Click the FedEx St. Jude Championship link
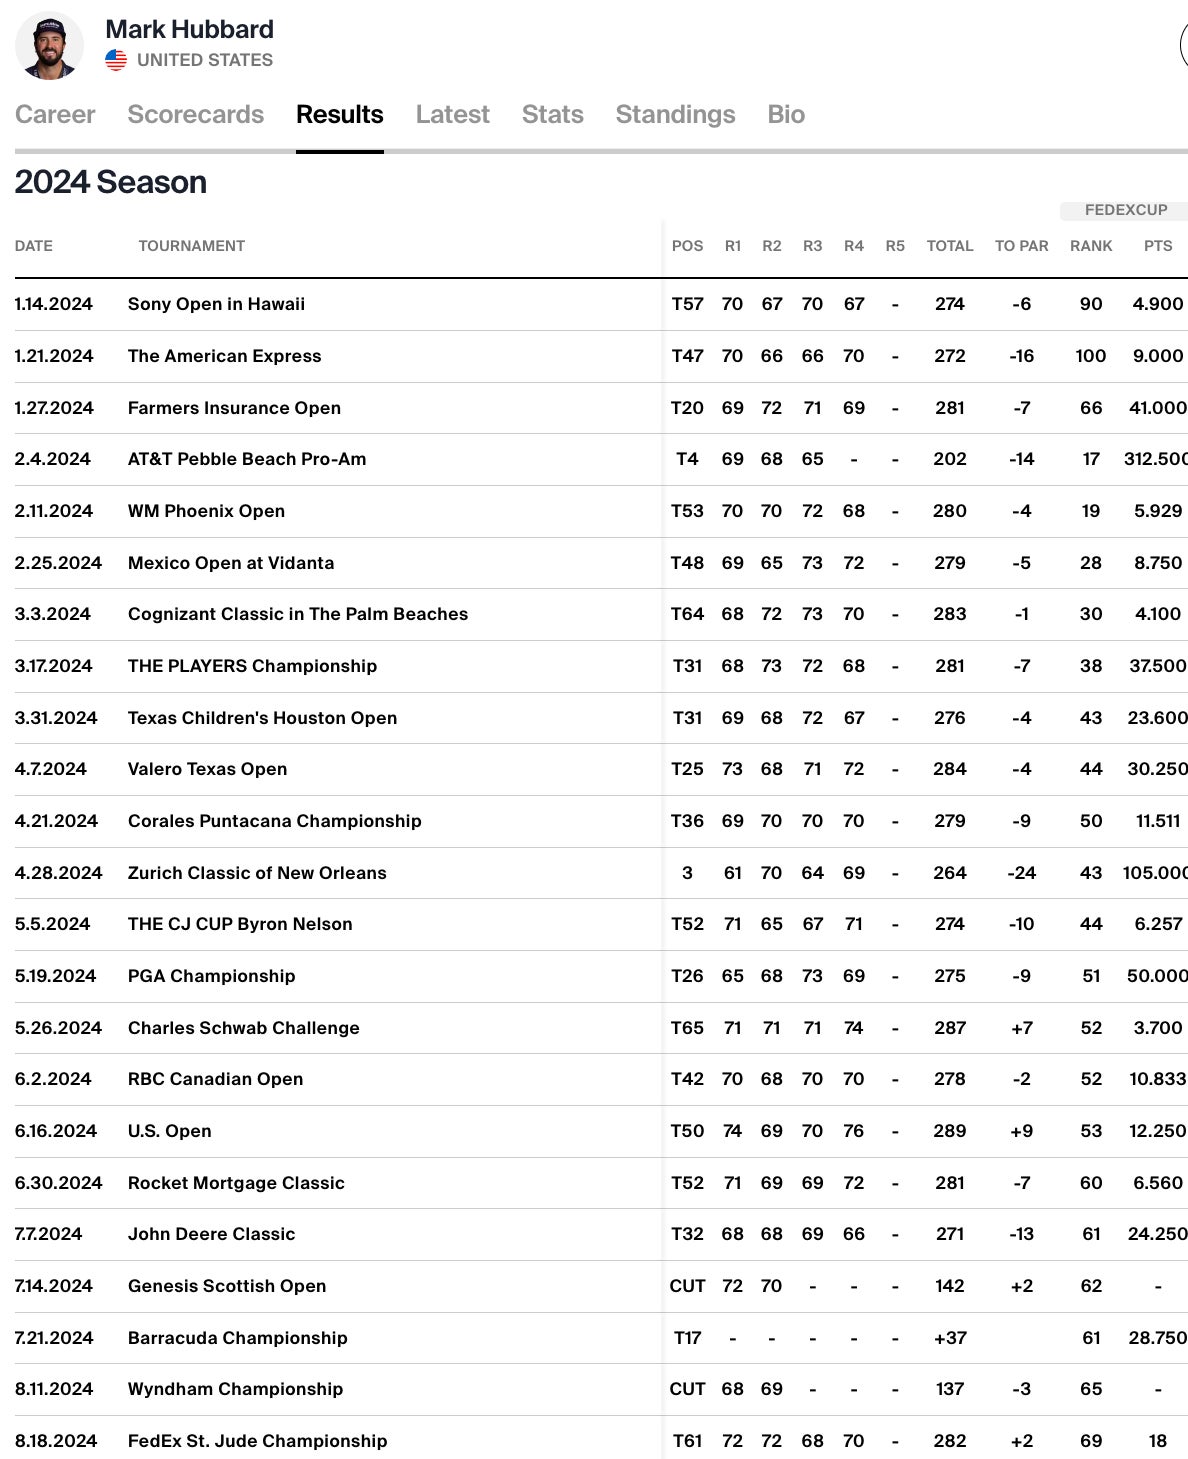Screen dimensions: 1188x1459 tap(257, 1441)
